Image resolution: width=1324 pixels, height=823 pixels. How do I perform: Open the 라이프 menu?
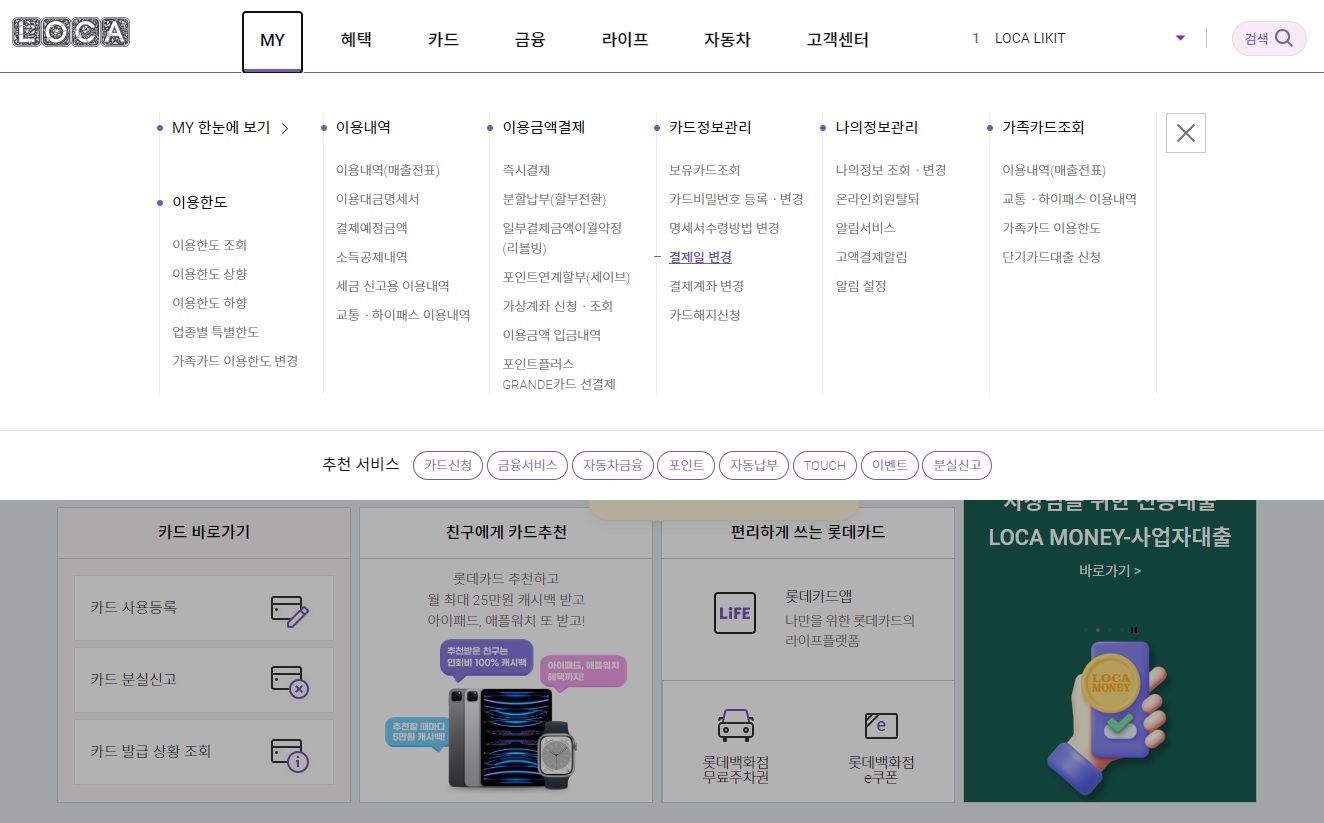(x=625, y=40)
